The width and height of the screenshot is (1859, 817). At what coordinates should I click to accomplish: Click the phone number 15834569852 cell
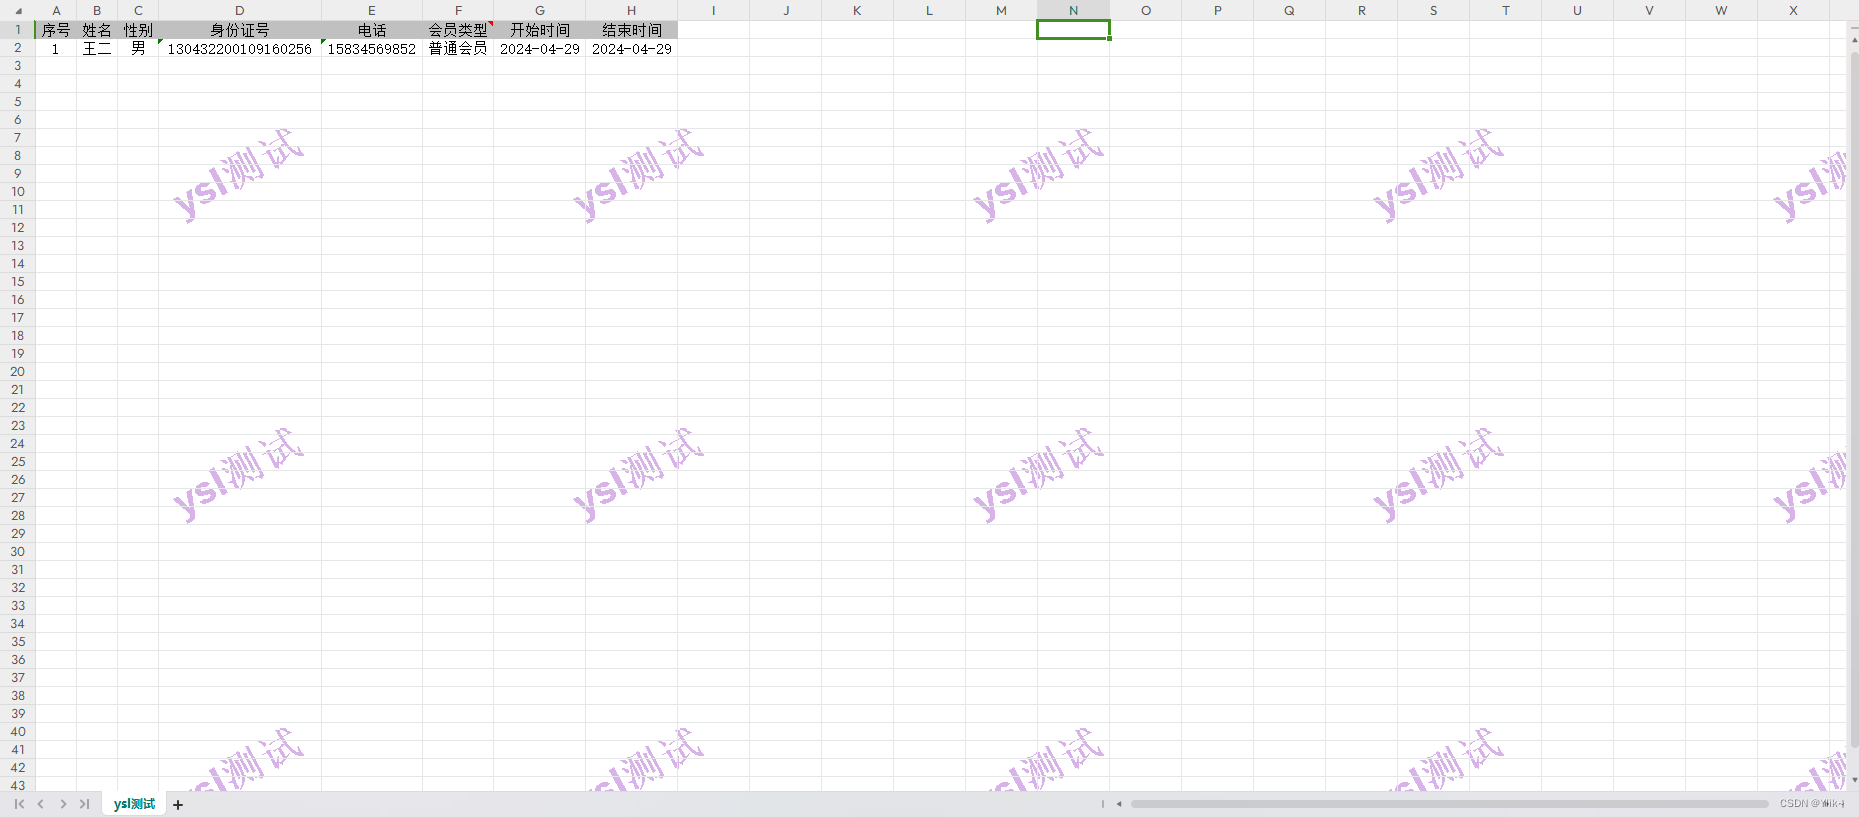click(372, 48)
